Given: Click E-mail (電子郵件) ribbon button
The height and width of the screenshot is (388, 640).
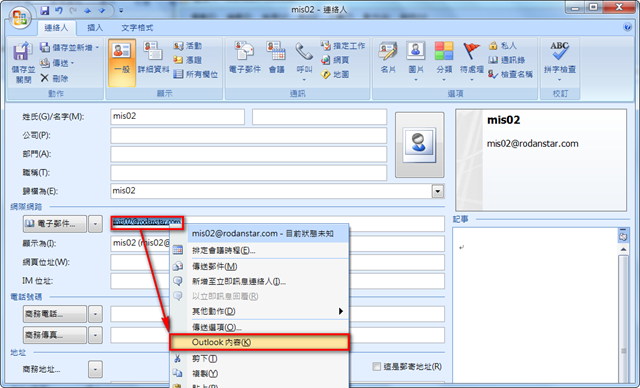Looking at the screenshot, I should pyautogui.click(x=244, y=58).
